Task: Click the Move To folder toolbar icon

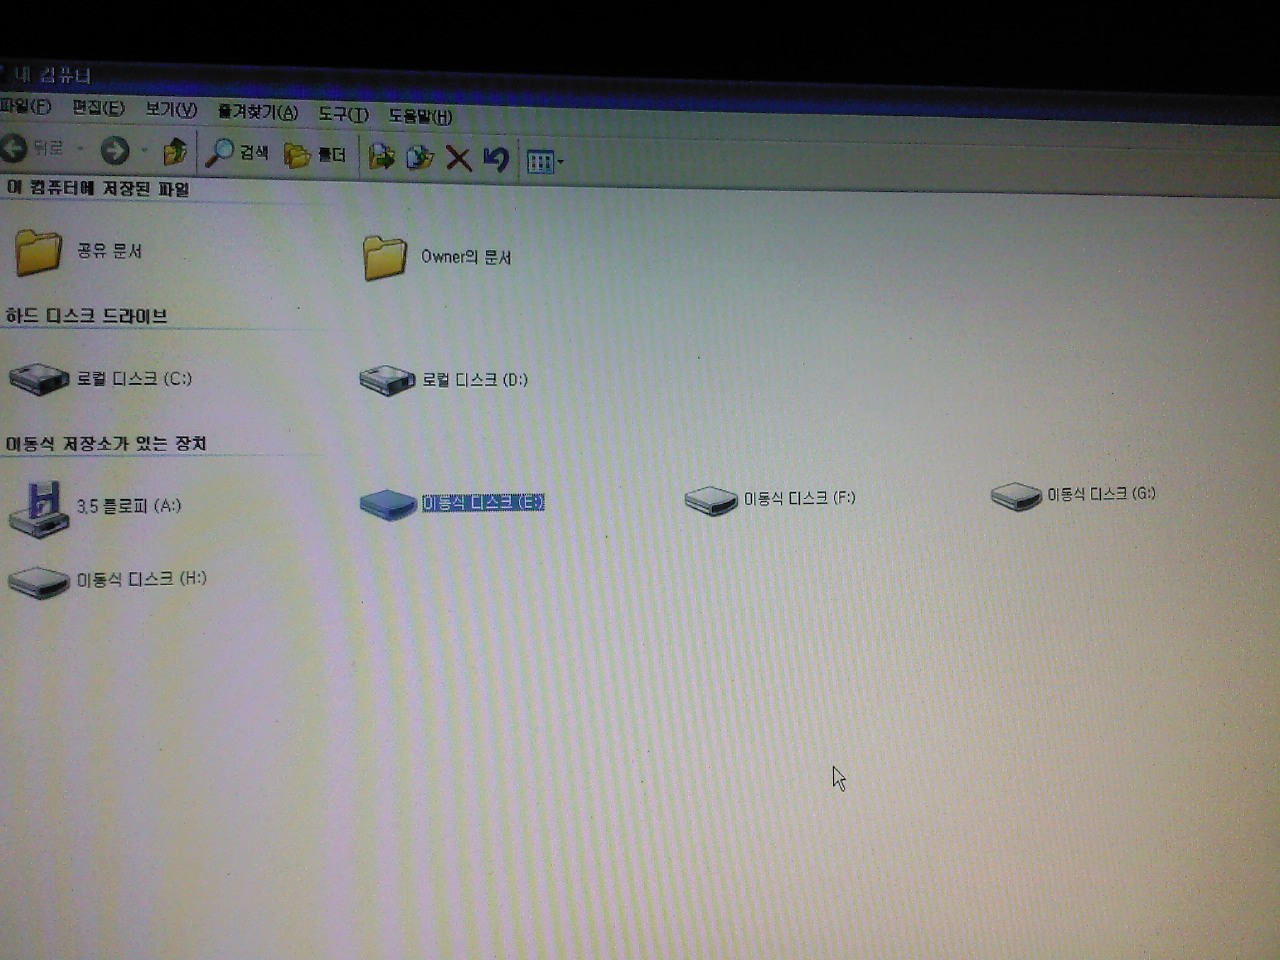Action: tap(381, 156)
